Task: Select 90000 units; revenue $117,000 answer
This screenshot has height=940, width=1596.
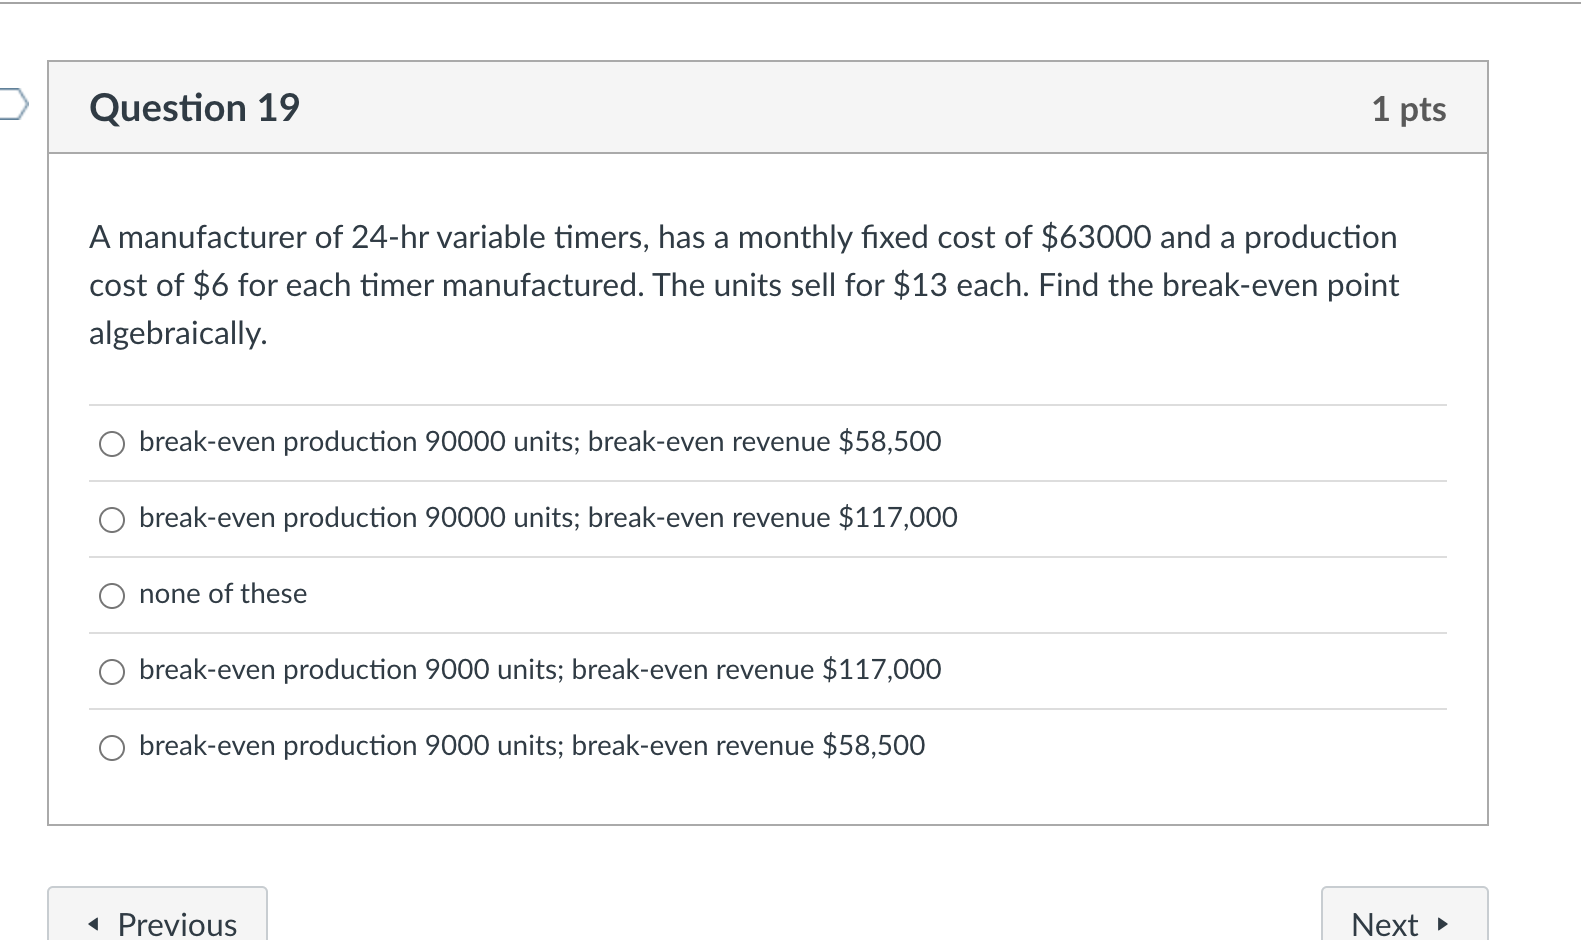Action: point(112,519)
